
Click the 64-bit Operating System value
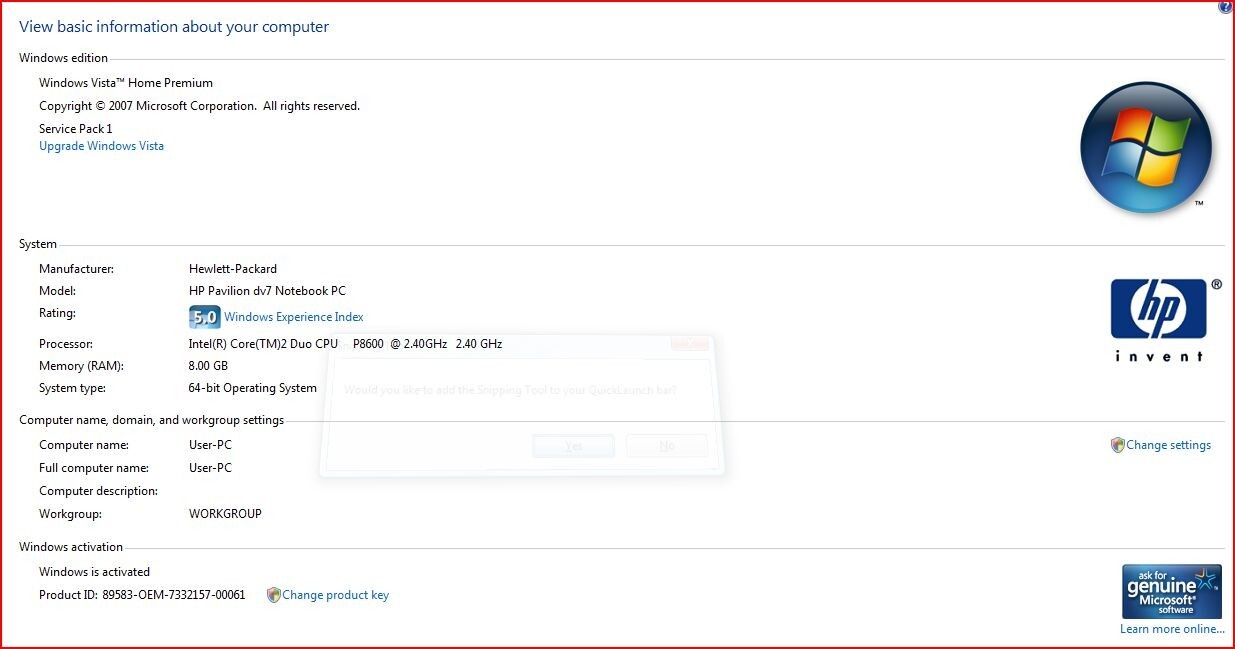(x=253, y=388)
